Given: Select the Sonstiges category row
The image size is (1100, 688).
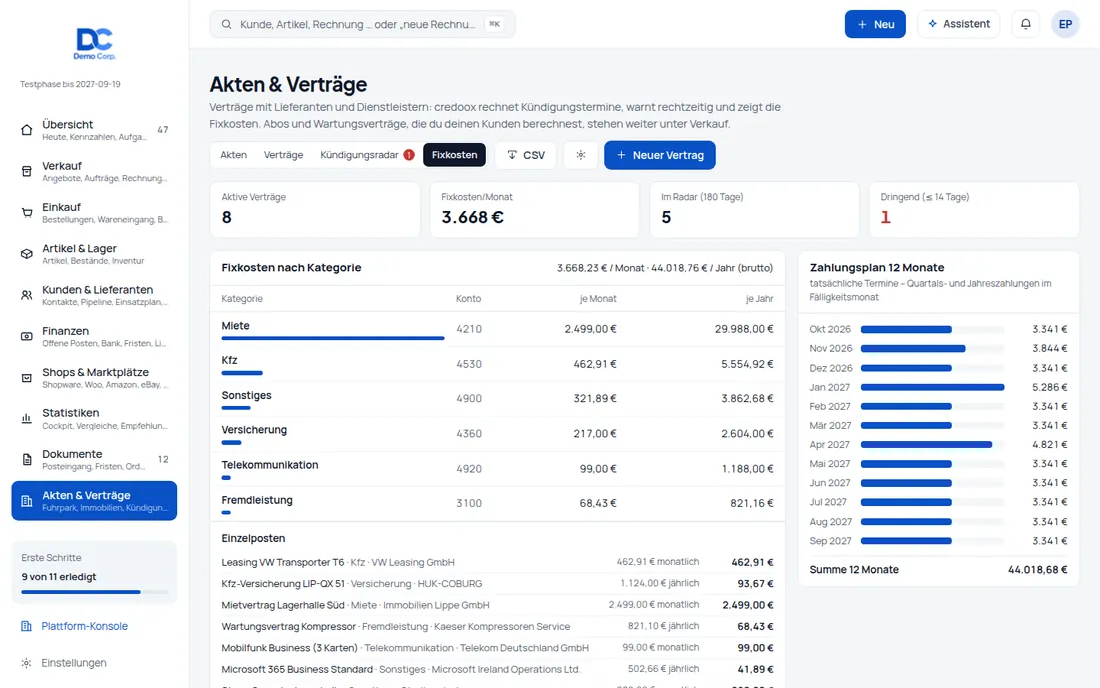Looking at the screenshot, I should [497, 398].
